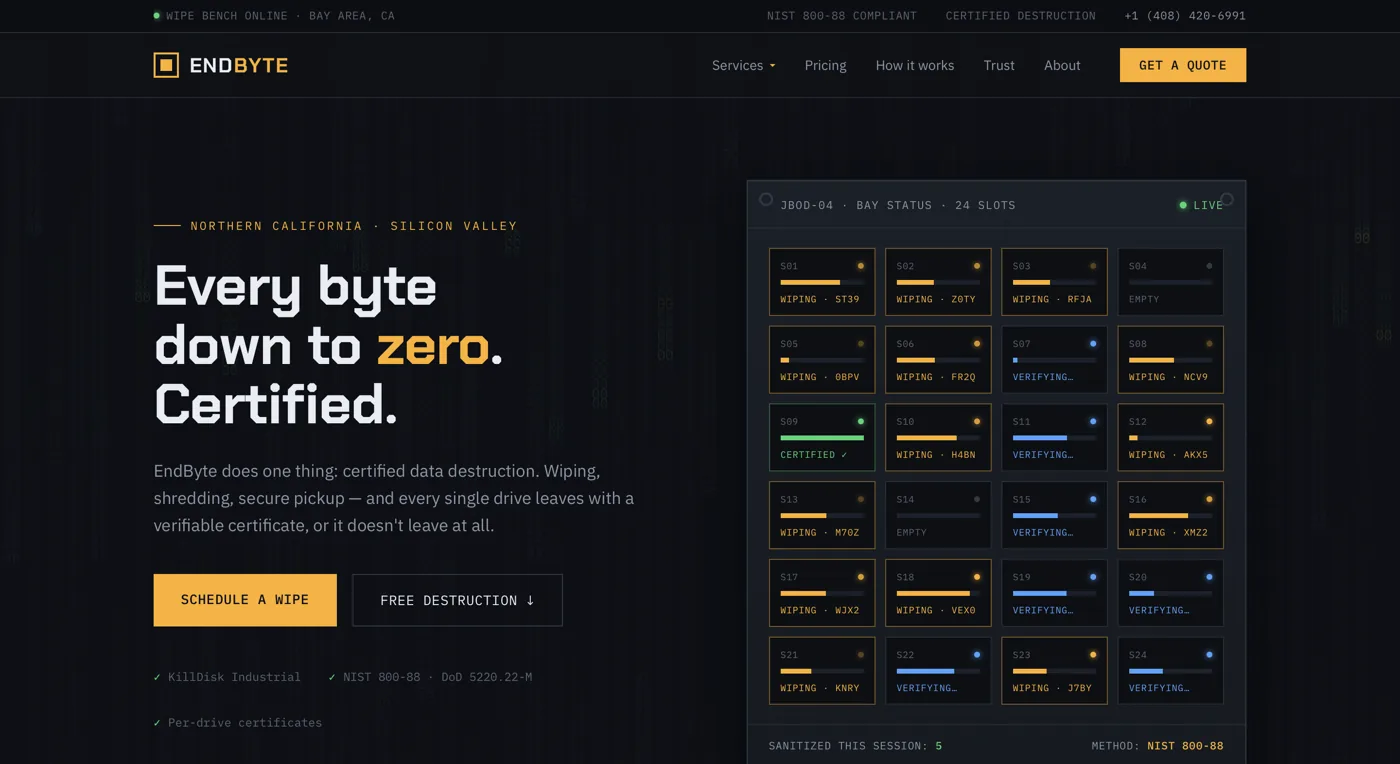Click the green wipe bench online dot
This screenshot has width=1400, height=764.
[x=157, y=16]
